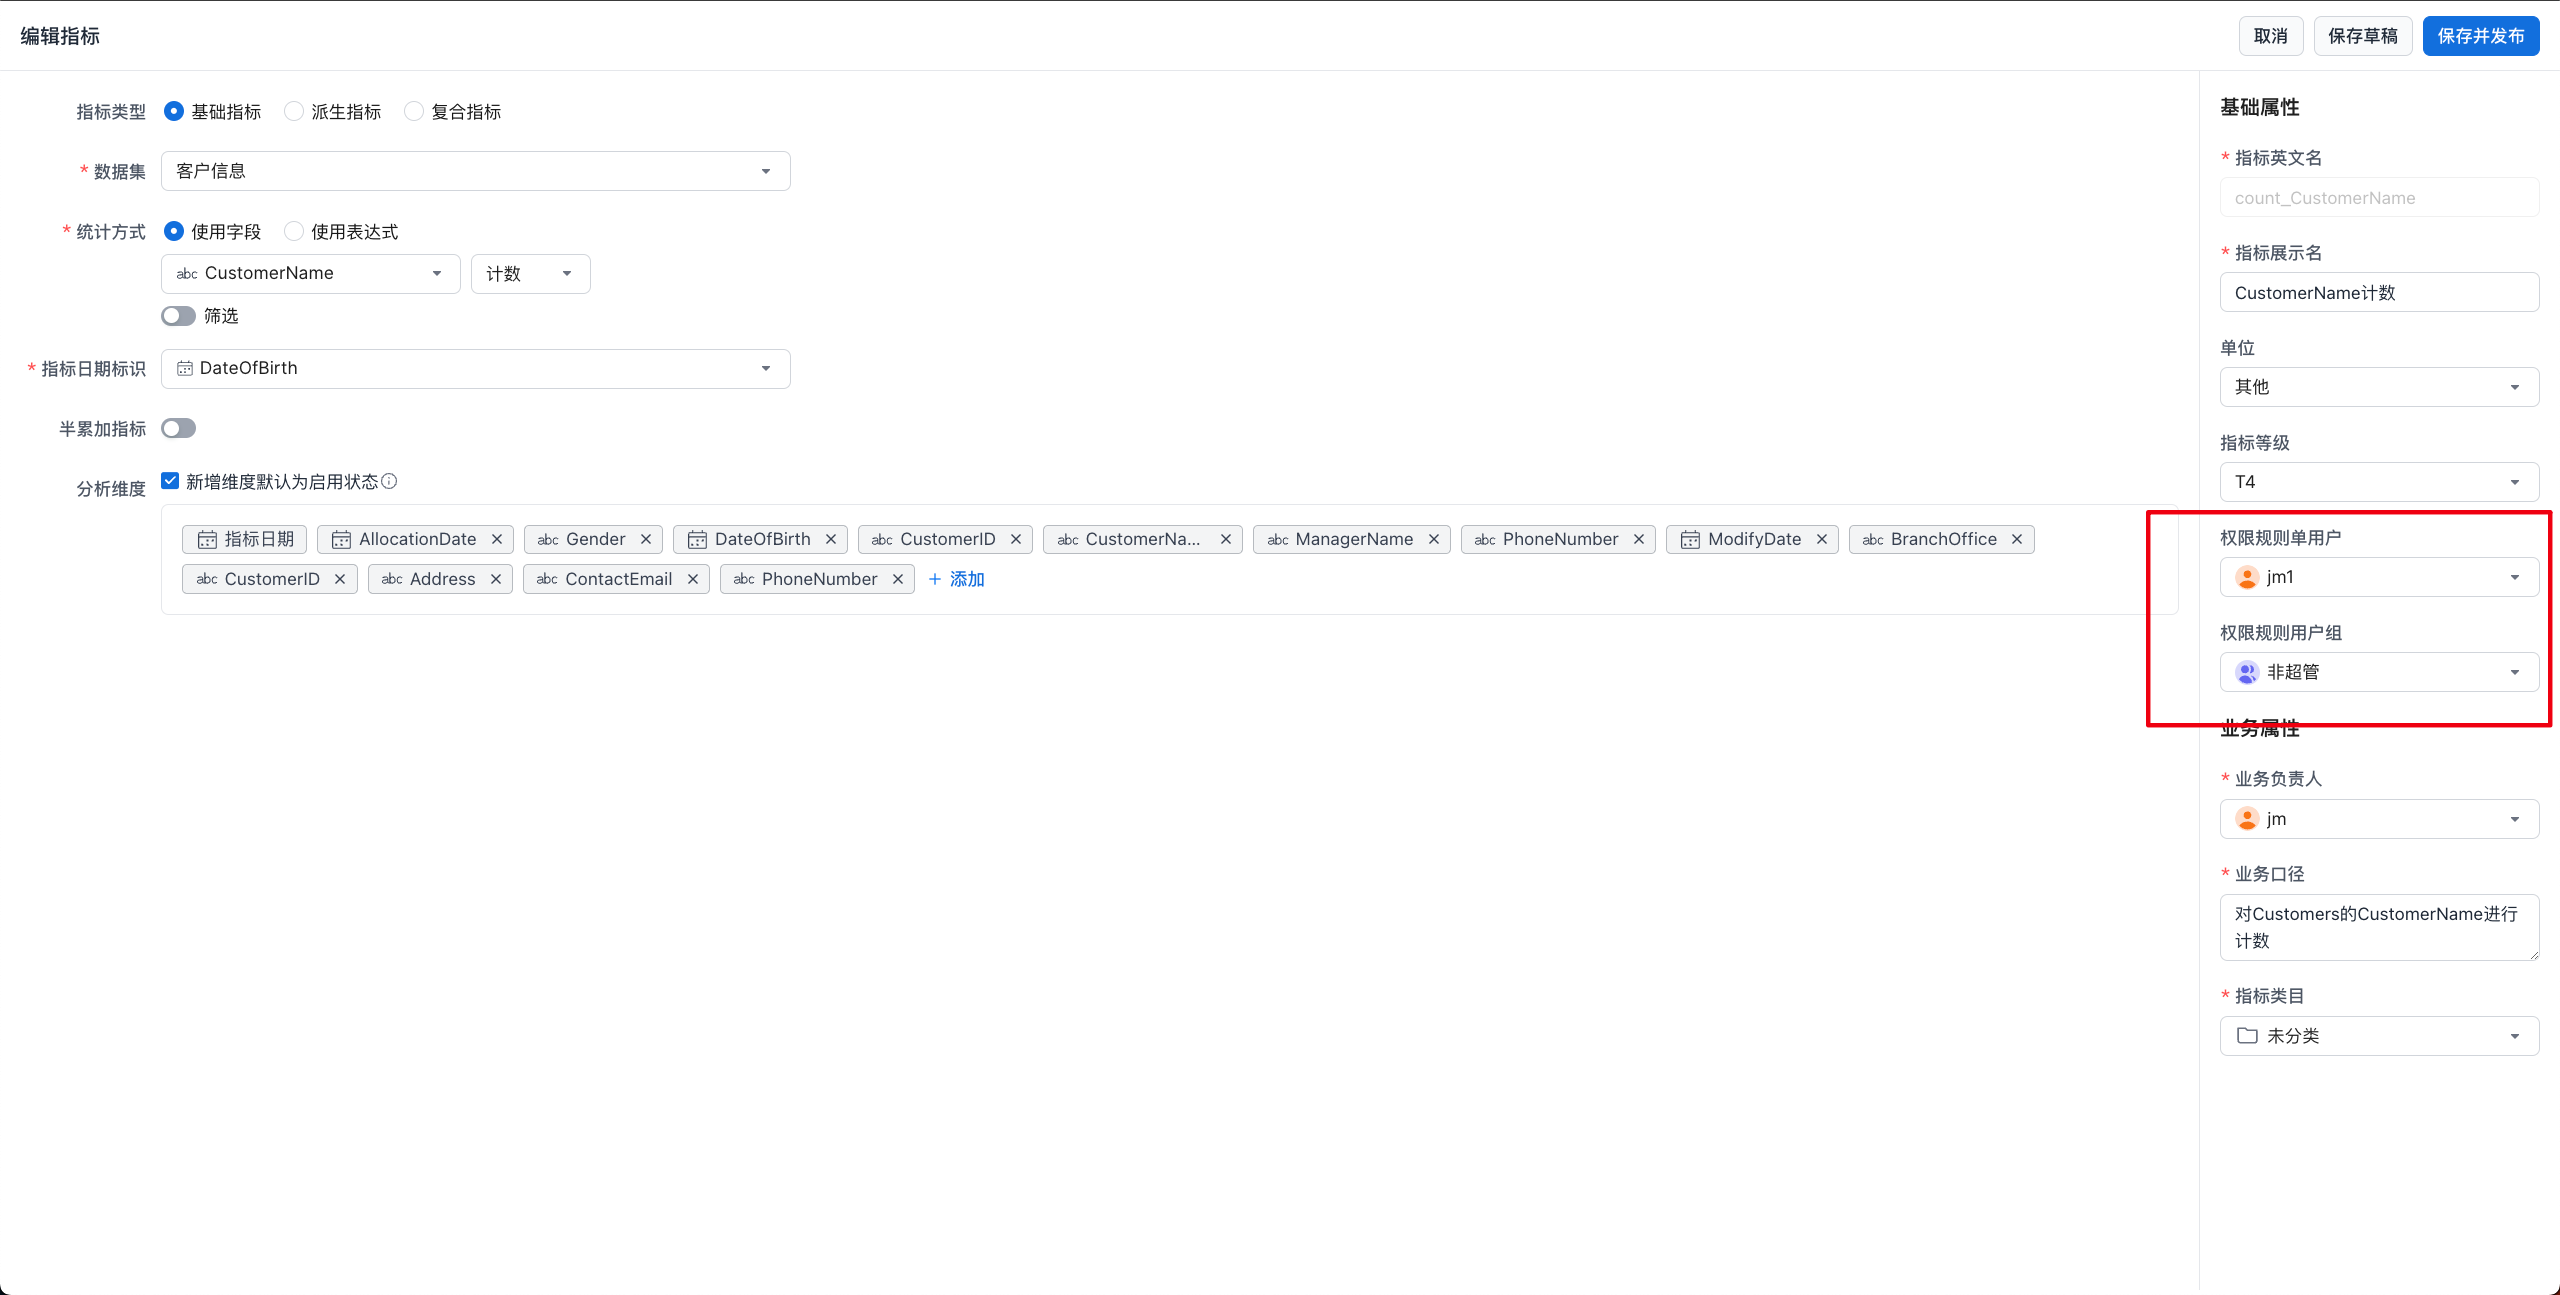Click the 指标展示名 input field
This screenshot has width=2560, height=1295.
click(2378, 293)
